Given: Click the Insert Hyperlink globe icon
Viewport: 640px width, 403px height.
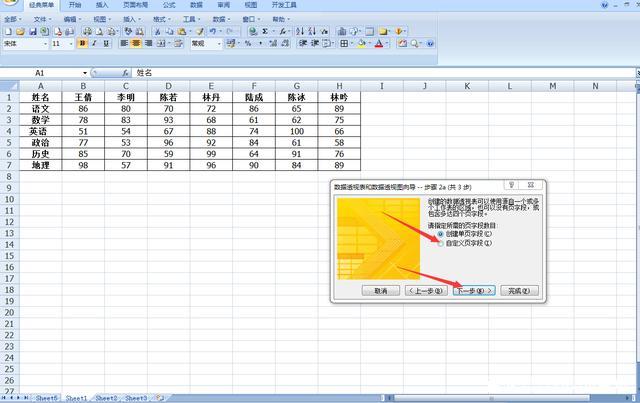Looking at the screenshot, I should [x=253, y=31].
